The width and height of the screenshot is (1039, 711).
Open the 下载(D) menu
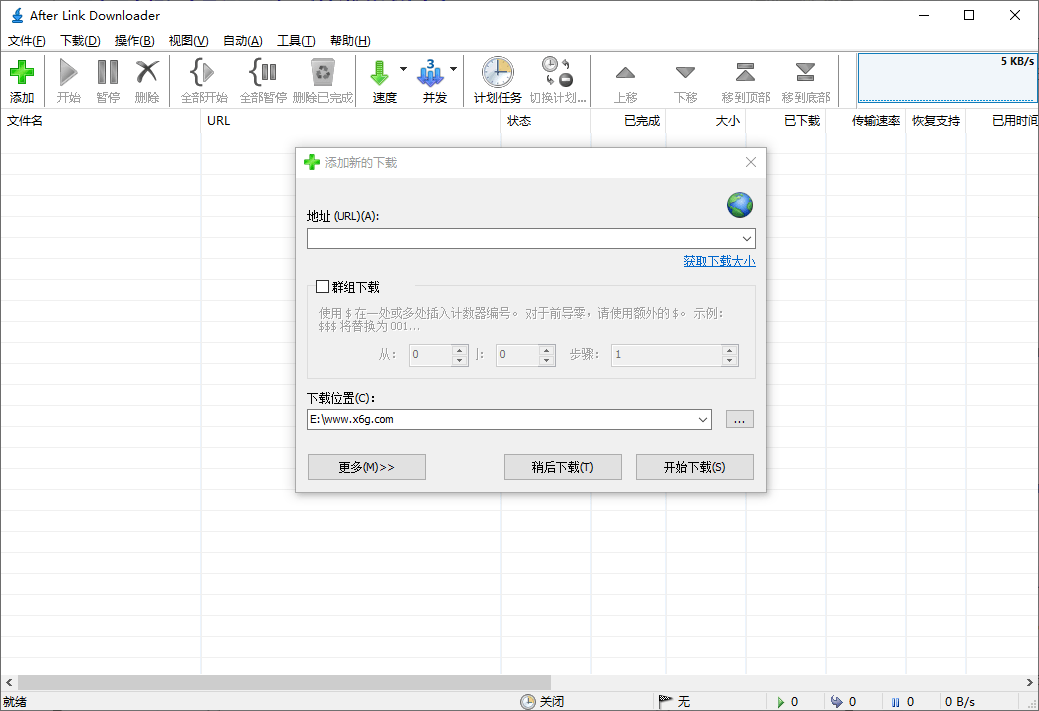click(x=79, y=40)
